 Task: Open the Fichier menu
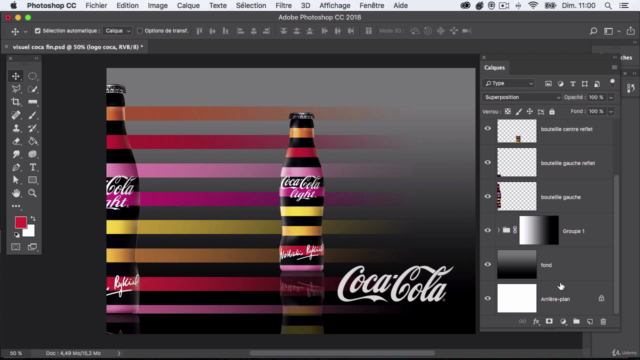click(96, 6)
